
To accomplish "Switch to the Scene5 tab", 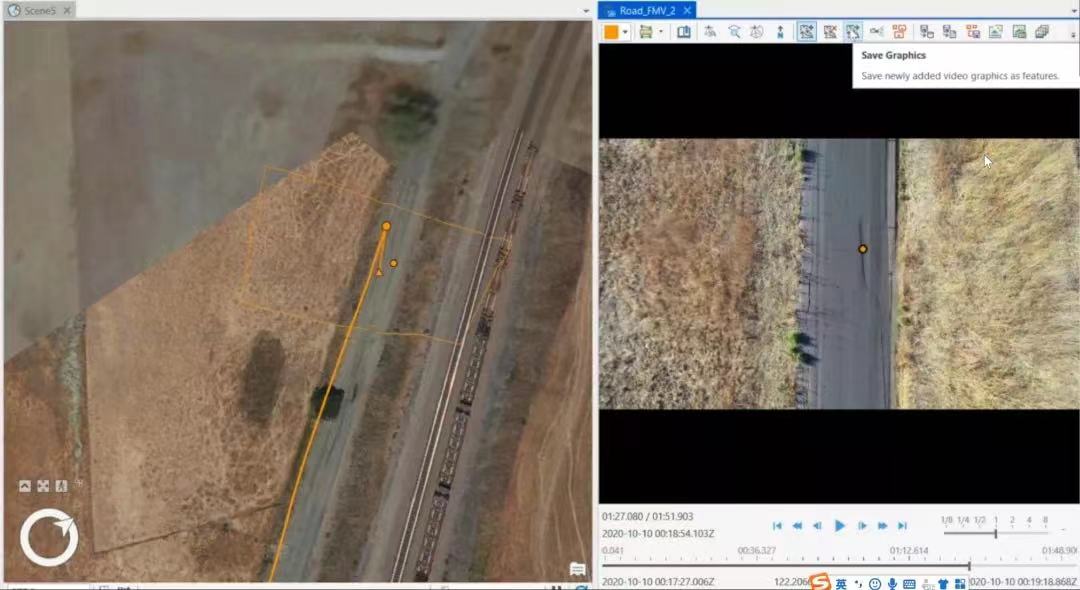I will pos(40,10).
